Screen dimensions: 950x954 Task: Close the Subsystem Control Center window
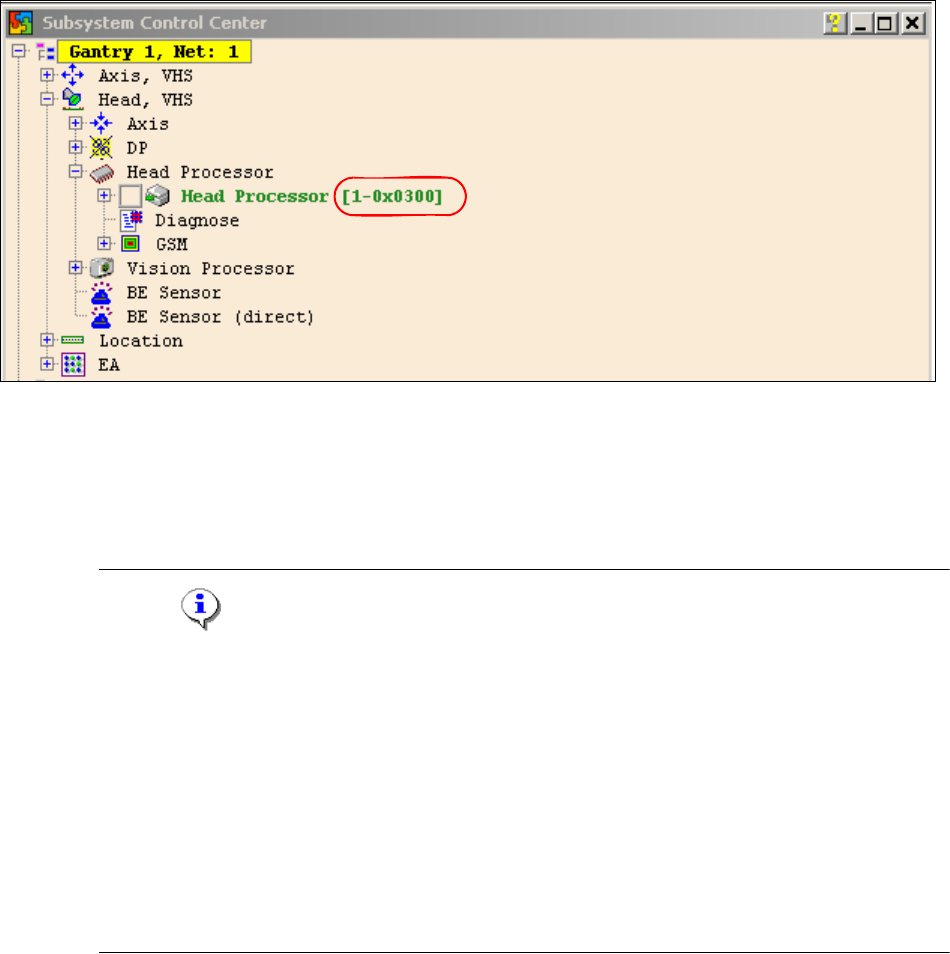coord(913,24)
